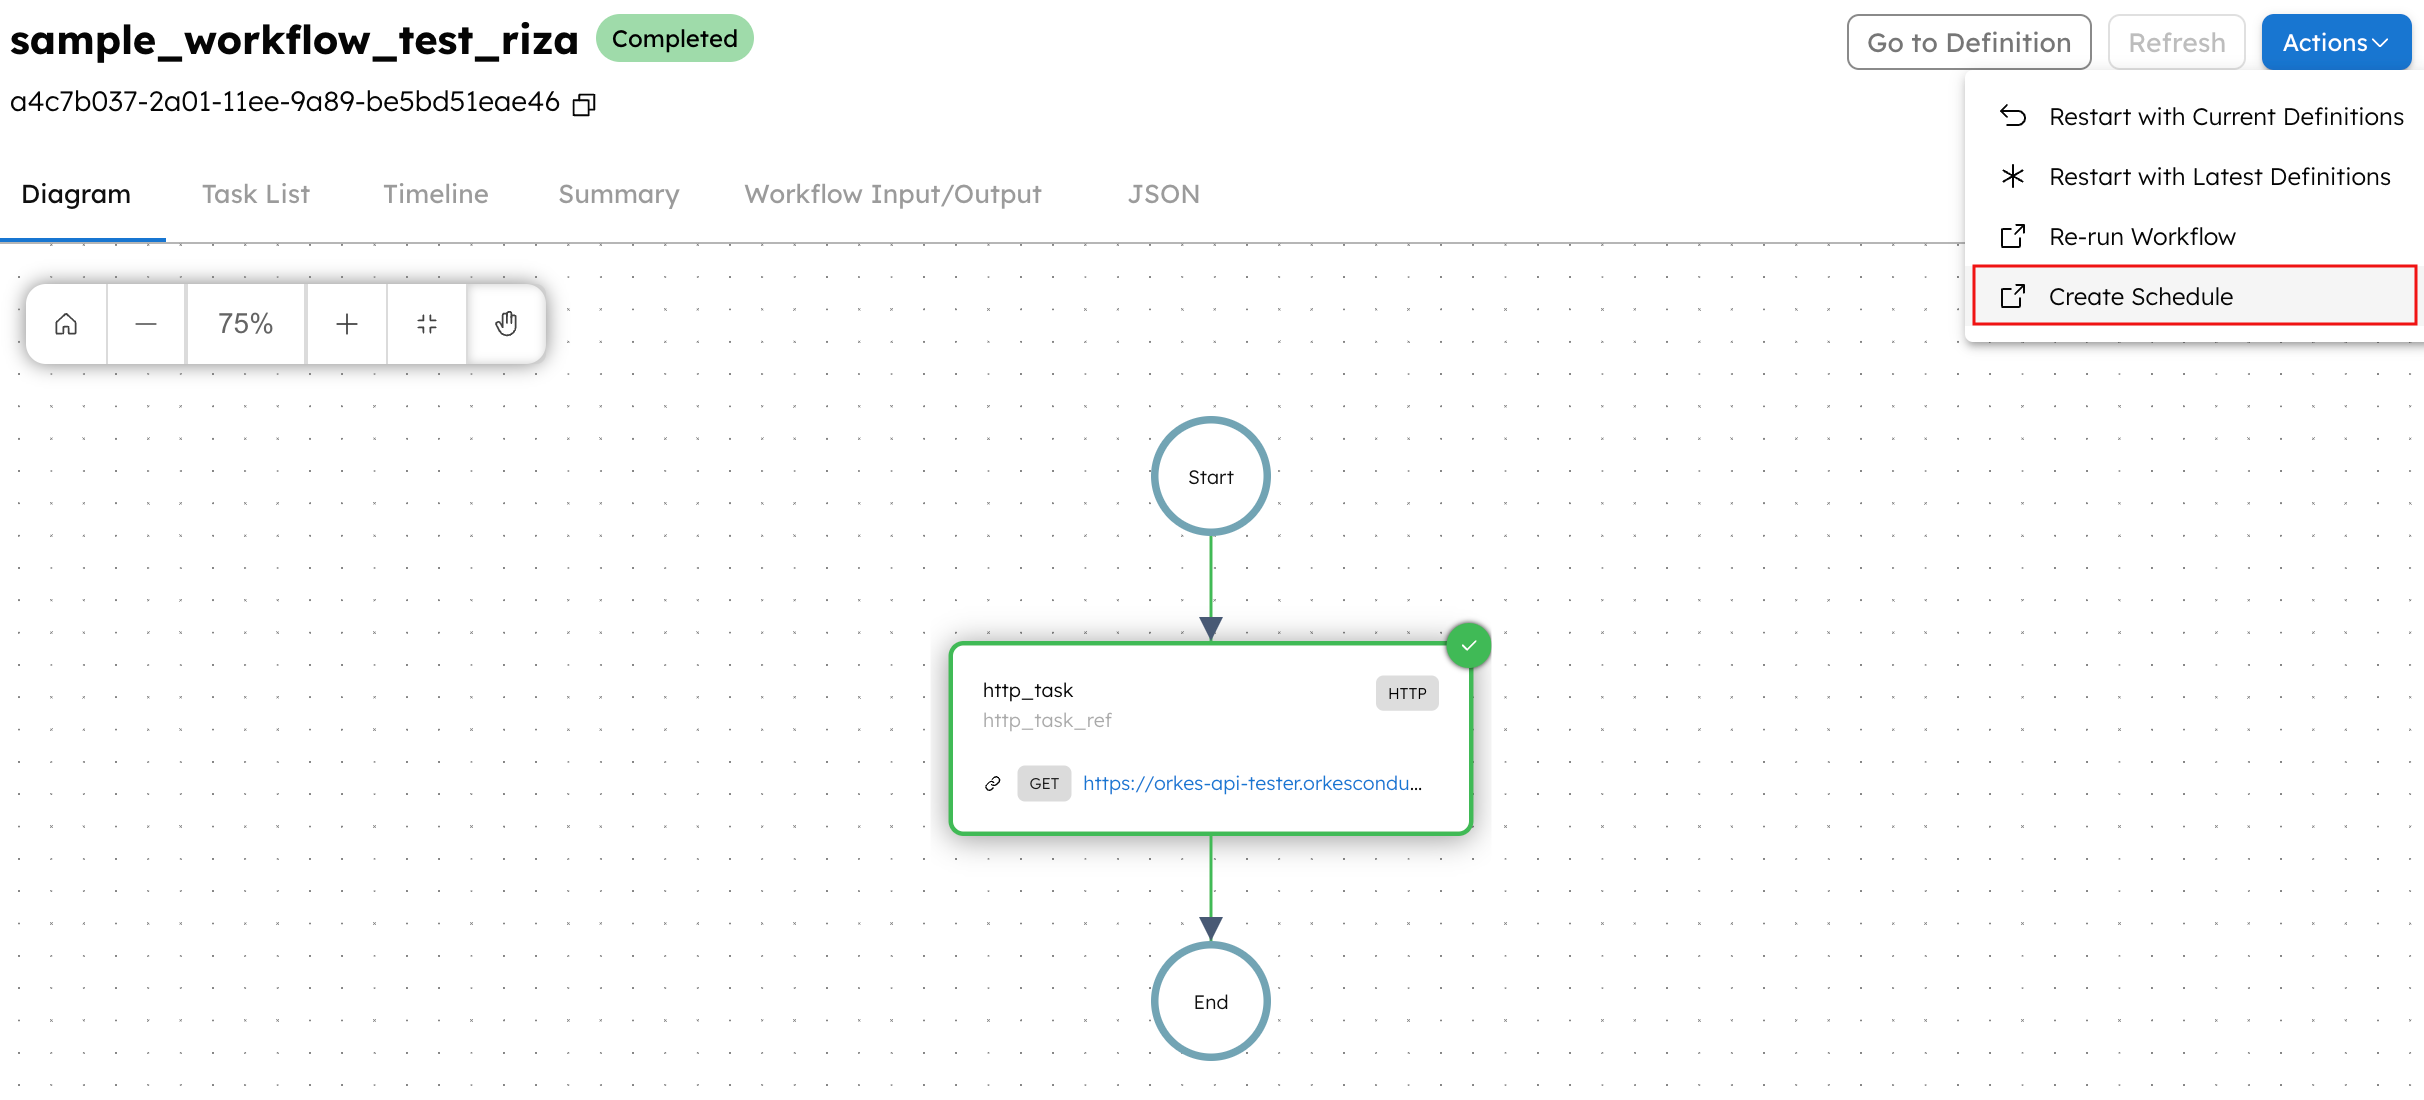Open the JSON tab
Screen dimensions: 2424x1100
[1163, 194]
